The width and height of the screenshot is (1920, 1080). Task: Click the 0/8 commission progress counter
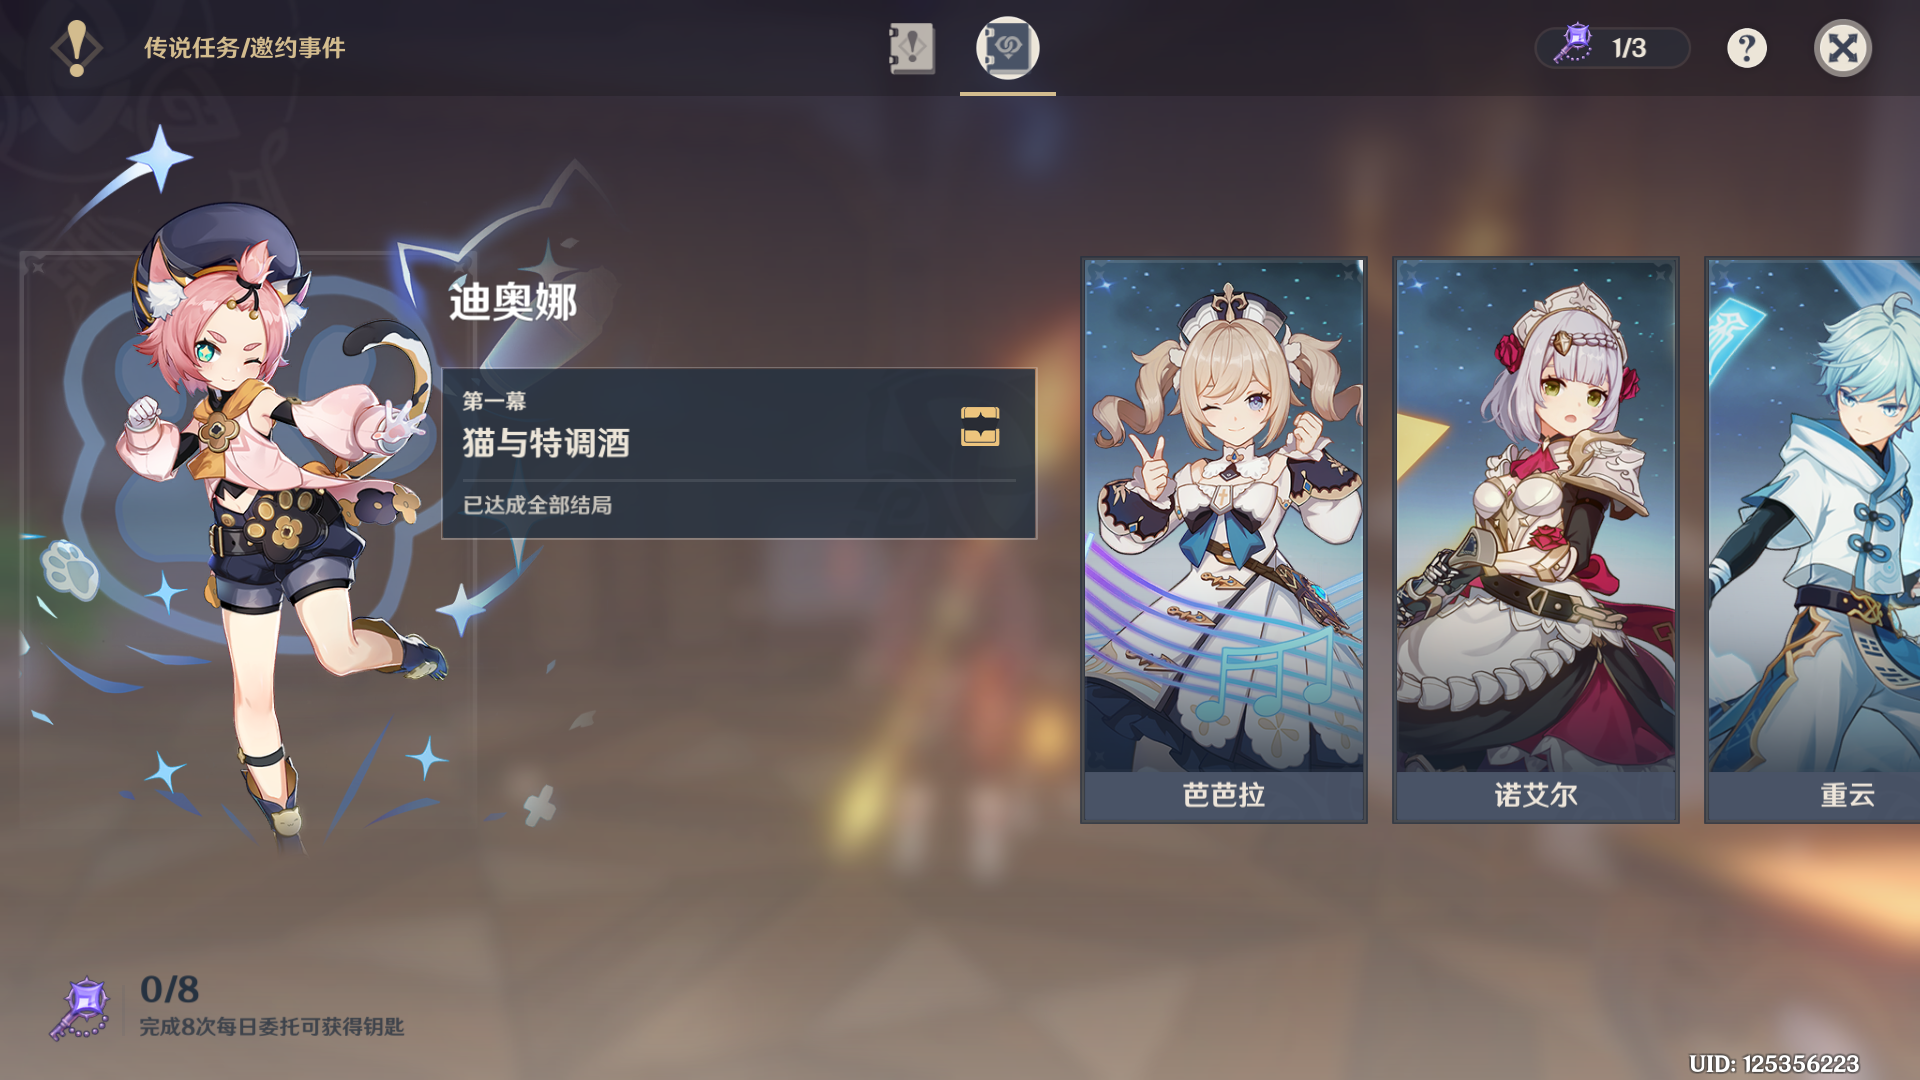[x=170, y=989]
